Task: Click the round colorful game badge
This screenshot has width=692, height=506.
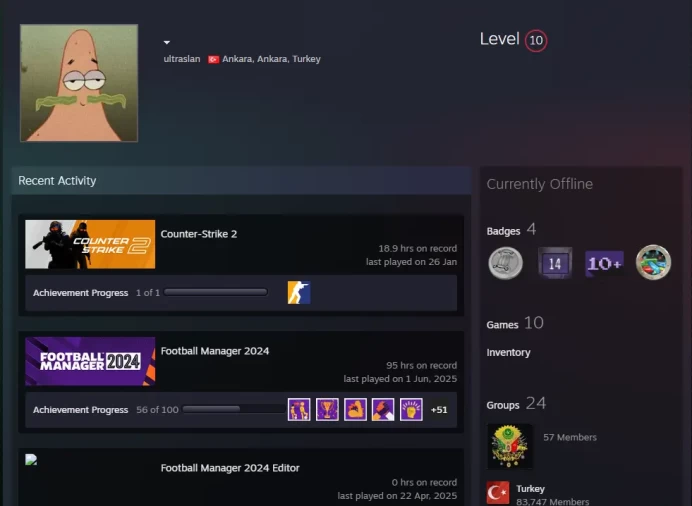Action: [x=653, y=262]
